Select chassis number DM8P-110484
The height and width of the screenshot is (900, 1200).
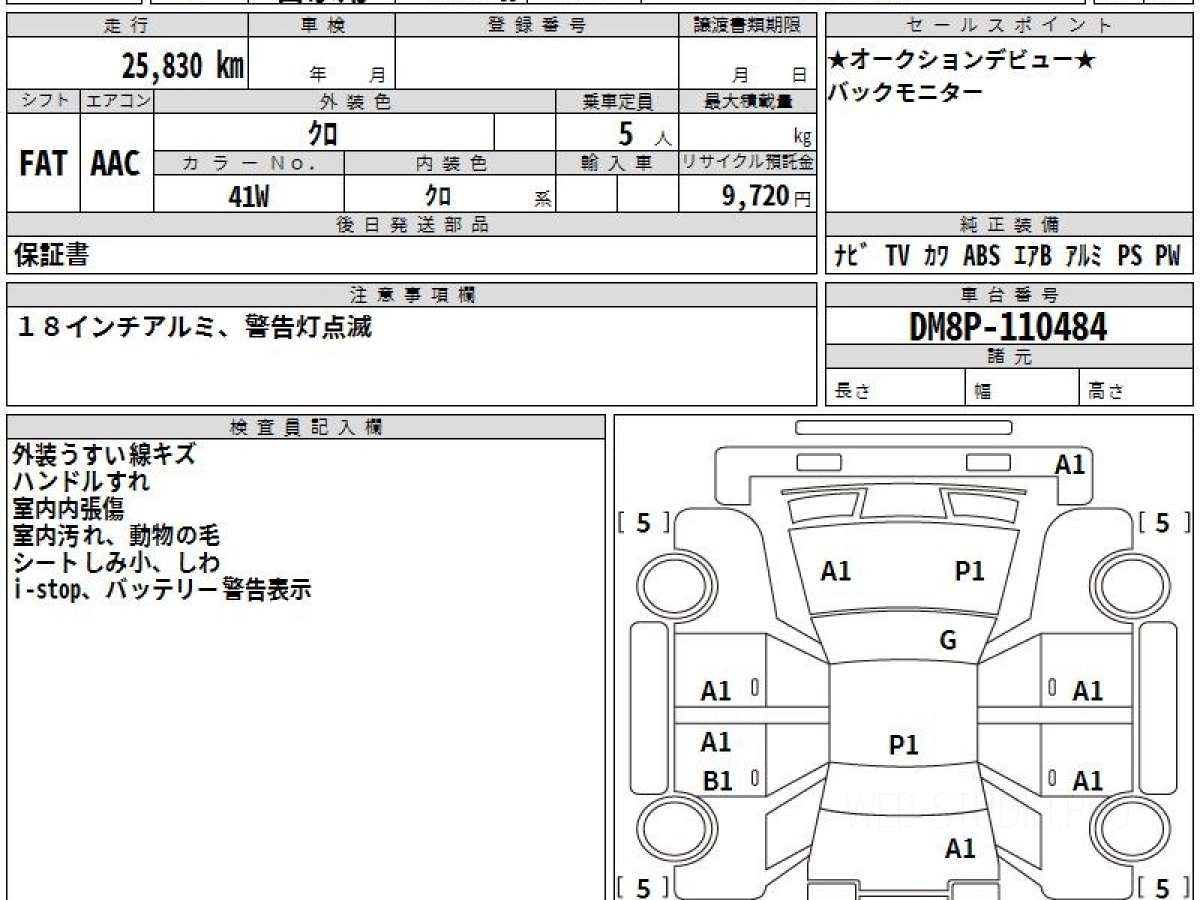tap(1008, 326)
